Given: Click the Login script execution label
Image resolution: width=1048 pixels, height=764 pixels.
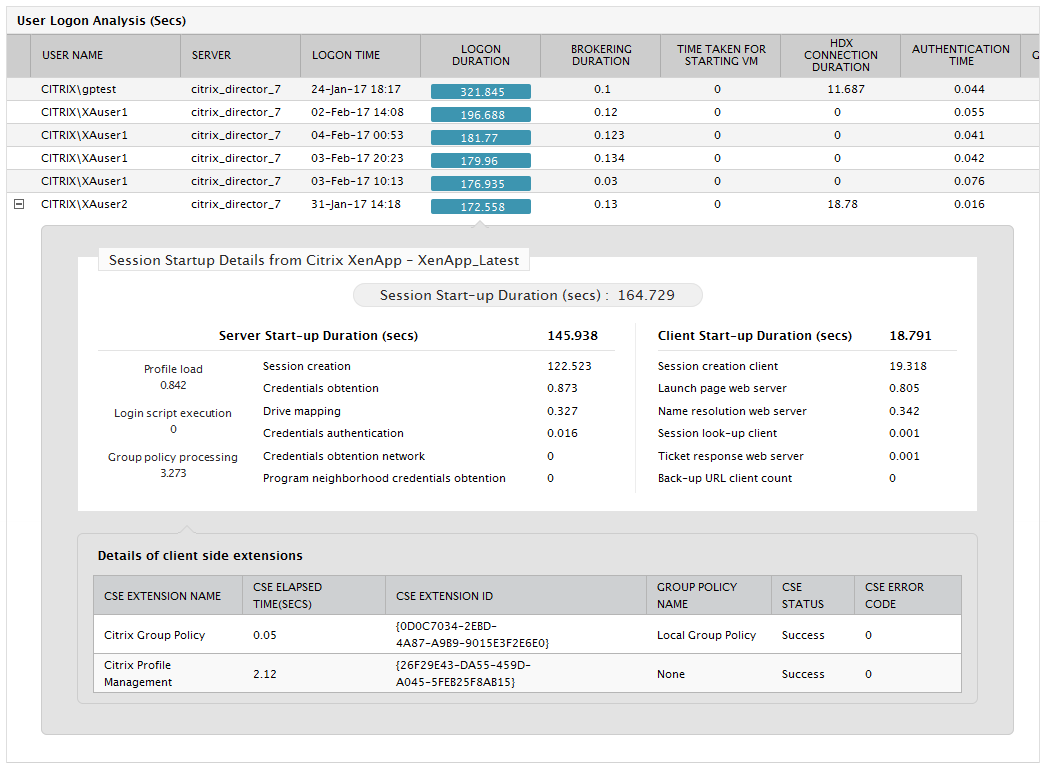Looking at the screenshot, I should [x=173, y=413].
